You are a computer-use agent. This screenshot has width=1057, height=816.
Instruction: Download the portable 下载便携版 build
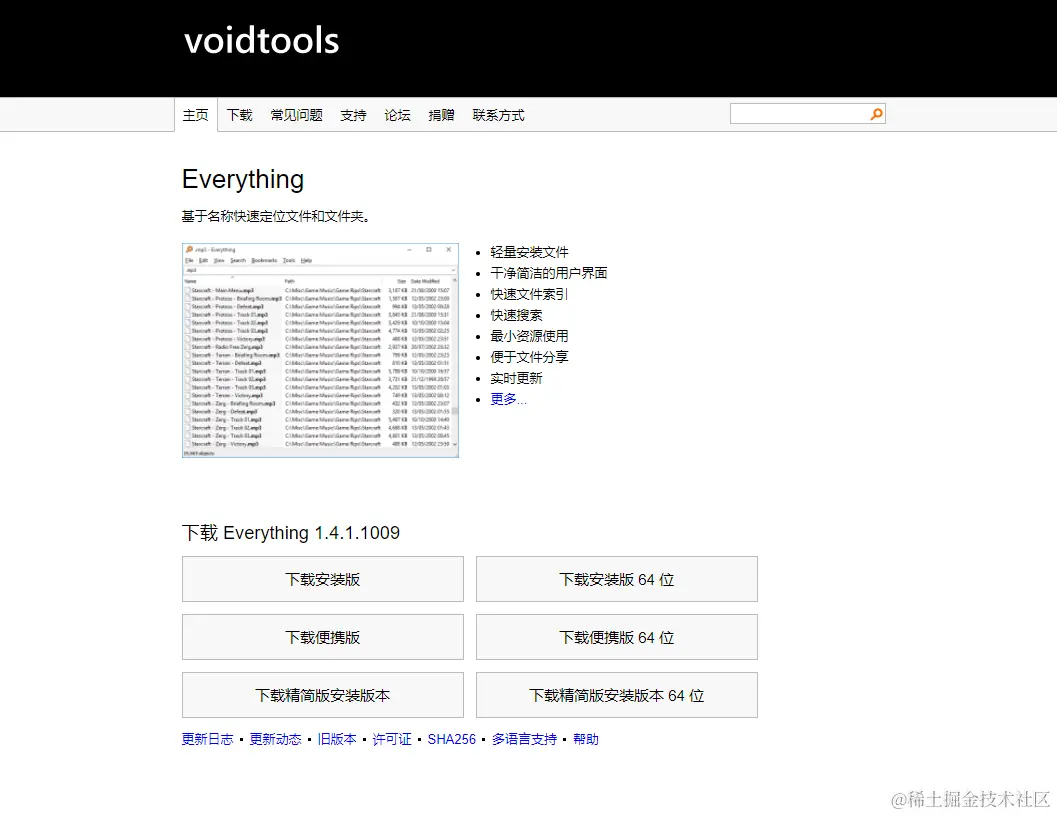(323, 637)
